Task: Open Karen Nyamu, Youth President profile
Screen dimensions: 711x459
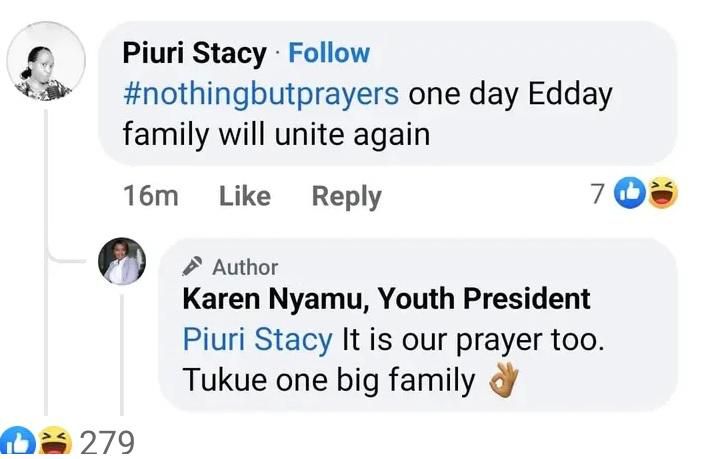Action: (386, 298)
